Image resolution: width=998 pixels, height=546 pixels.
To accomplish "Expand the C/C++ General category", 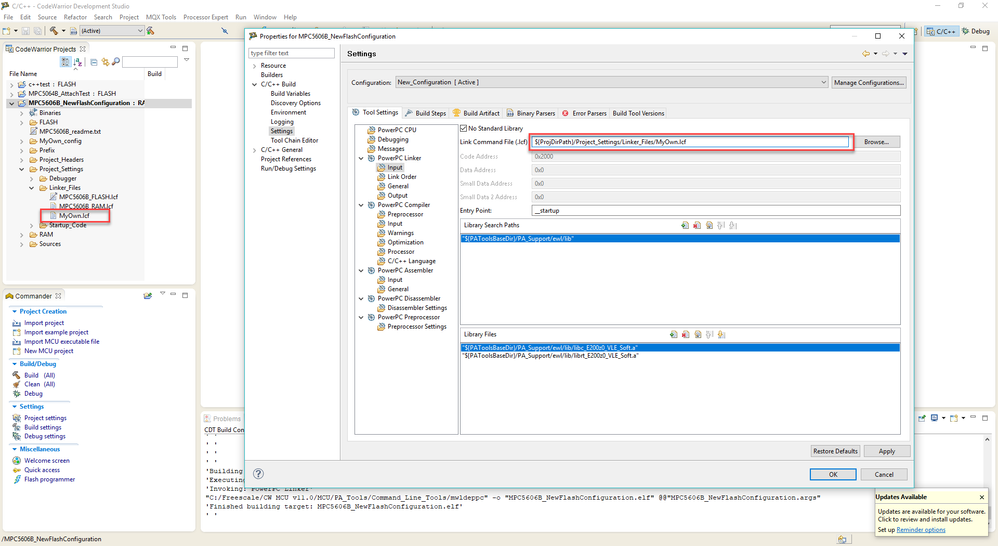I will point(255,150).
